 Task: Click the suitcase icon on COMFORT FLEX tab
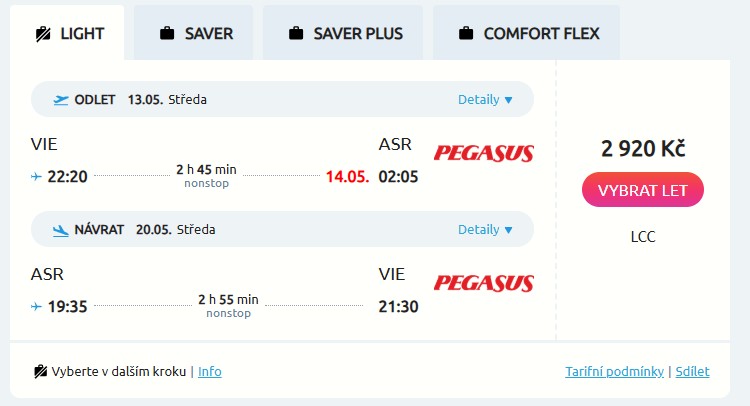coord(466,33)
